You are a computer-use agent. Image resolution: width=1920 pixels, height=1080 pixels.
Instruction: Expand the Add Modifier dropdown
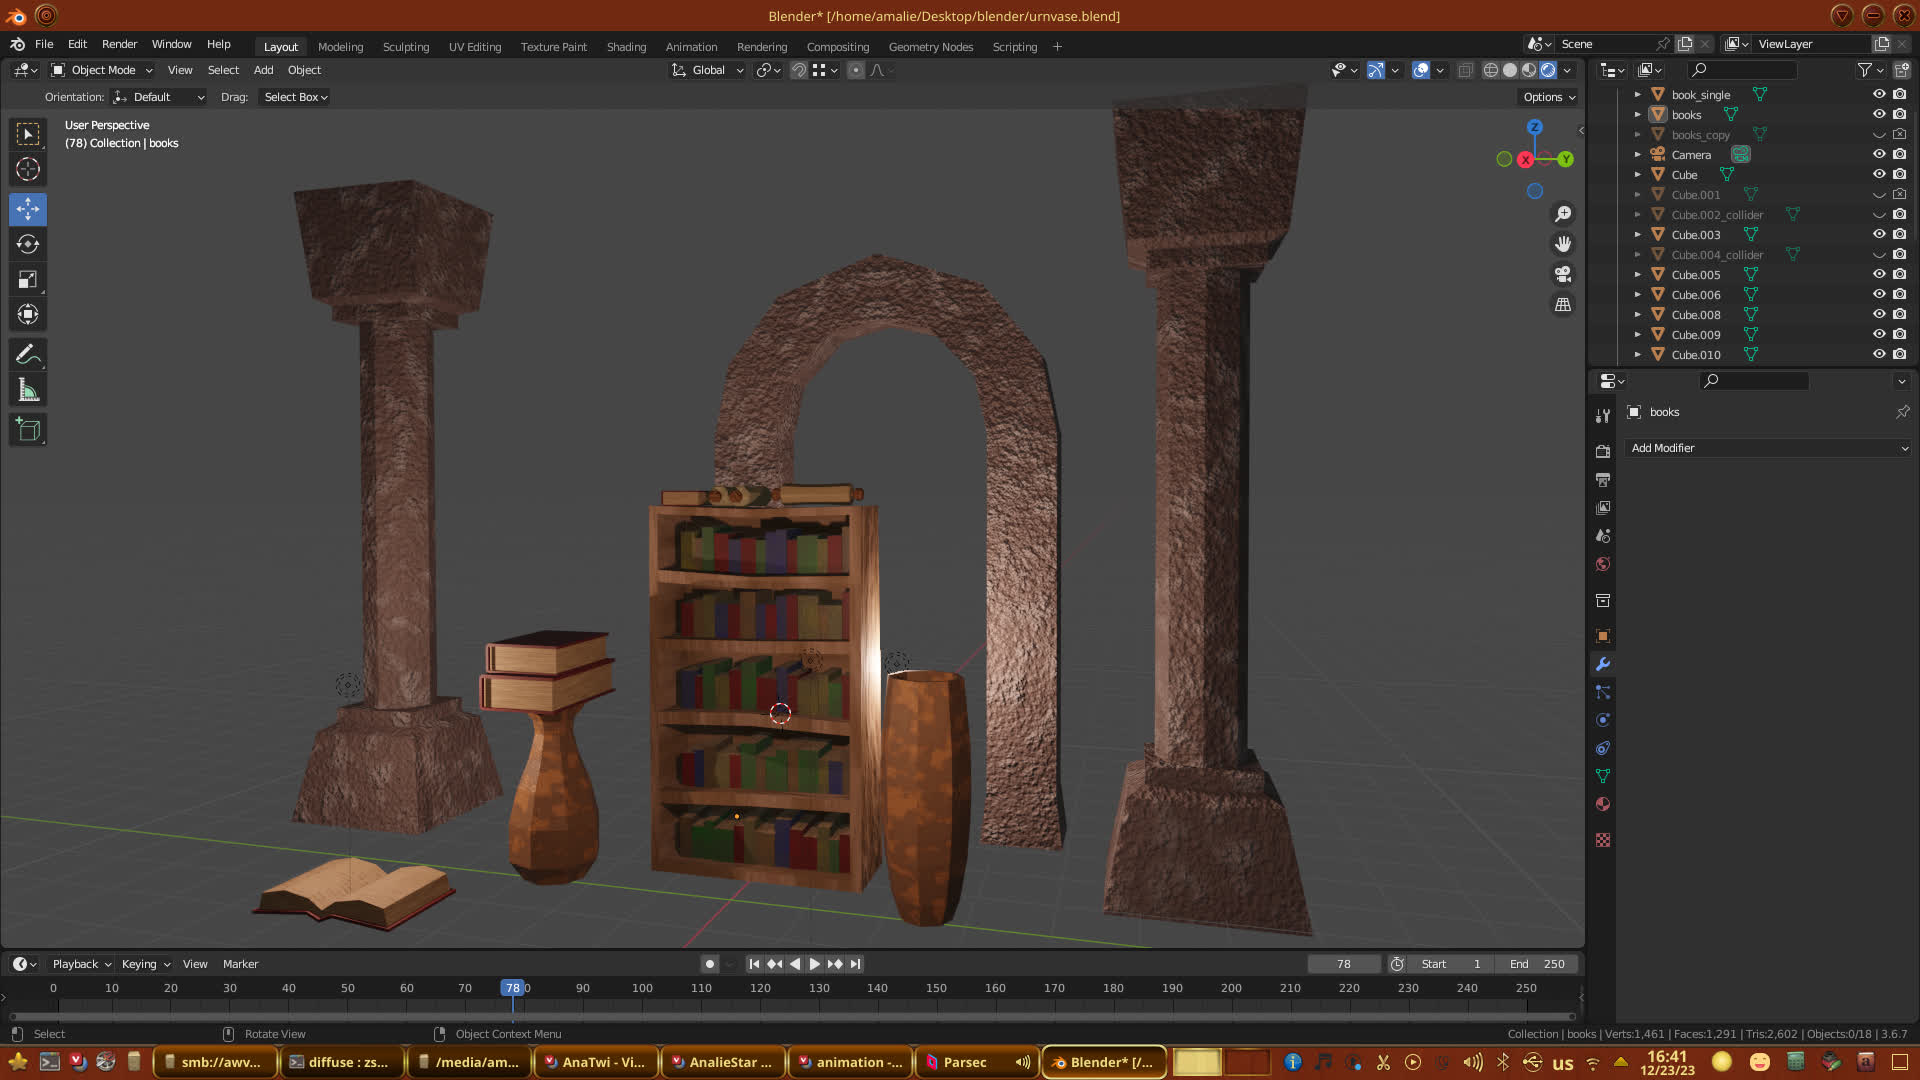(1768, 448)
